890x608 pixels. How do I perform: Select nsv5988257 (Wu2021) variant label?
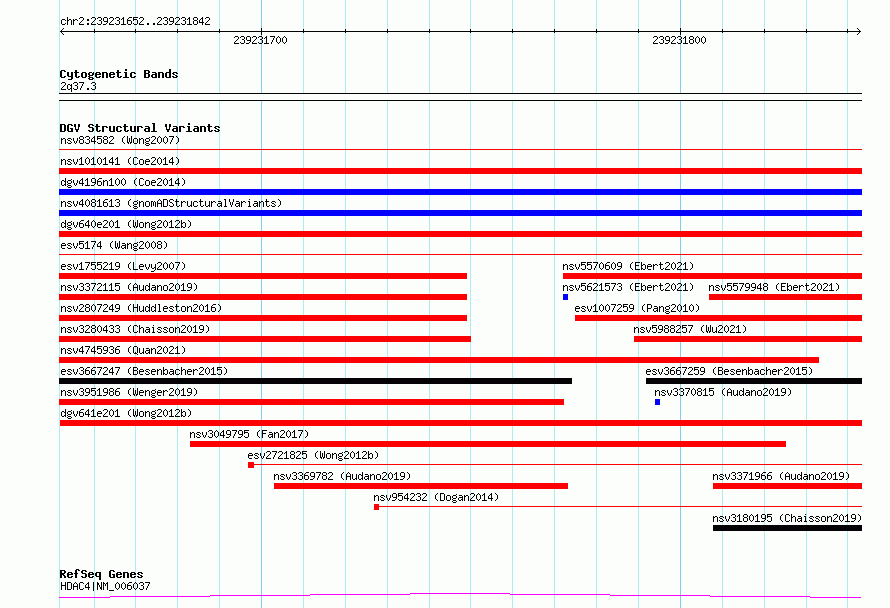[x=690, y=329]
